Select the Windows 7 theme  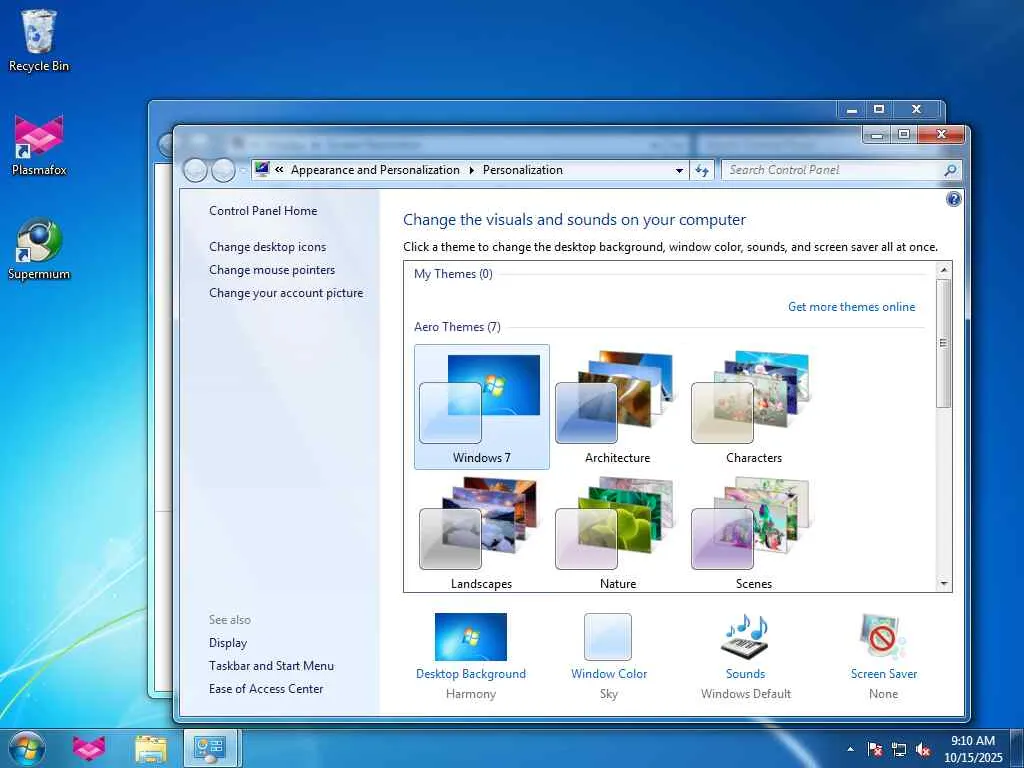click(x=482, y=407)
